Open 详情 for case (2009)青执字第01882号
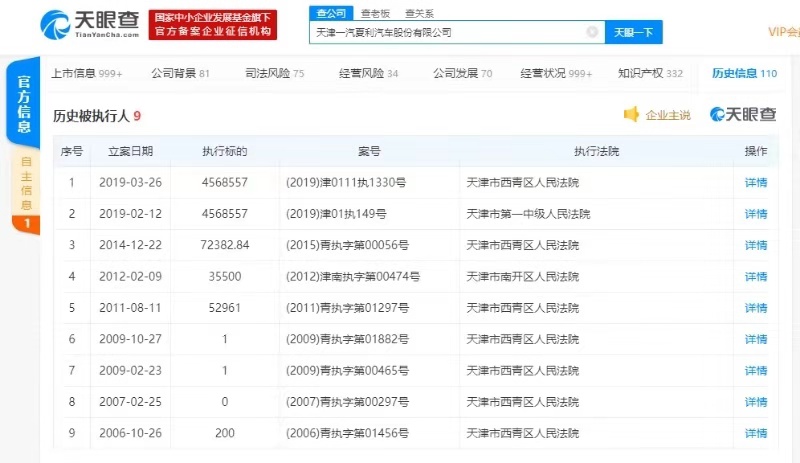800x463 pixels. click(756, 339)
